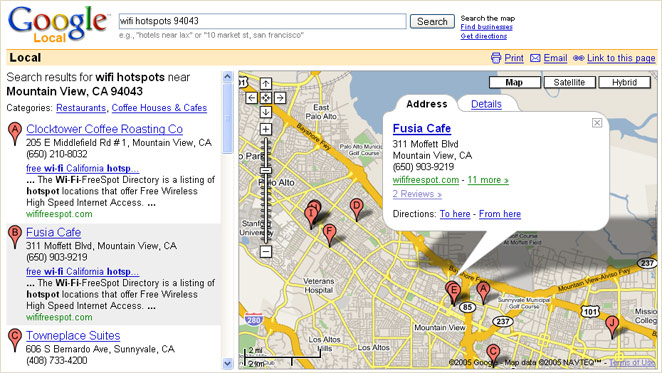Viewport: 662px width, 373px height.
Task: Click the 11 more link
Action: pos(488,180)
